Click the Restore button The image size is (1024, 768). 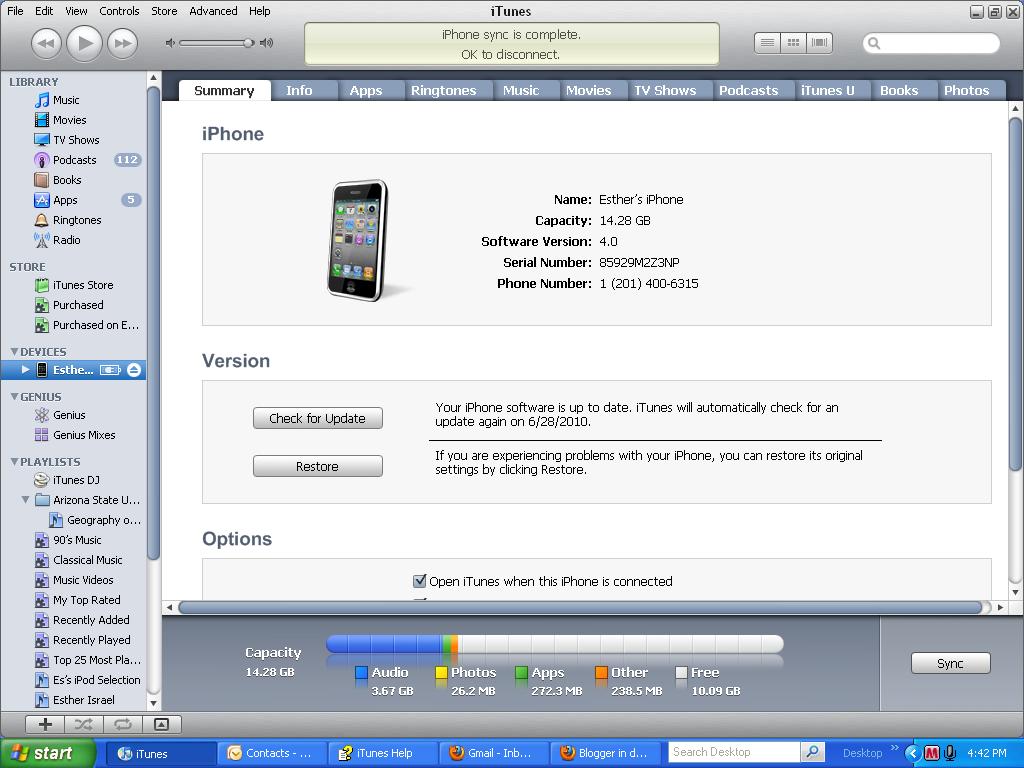click(x=317, y=467)
